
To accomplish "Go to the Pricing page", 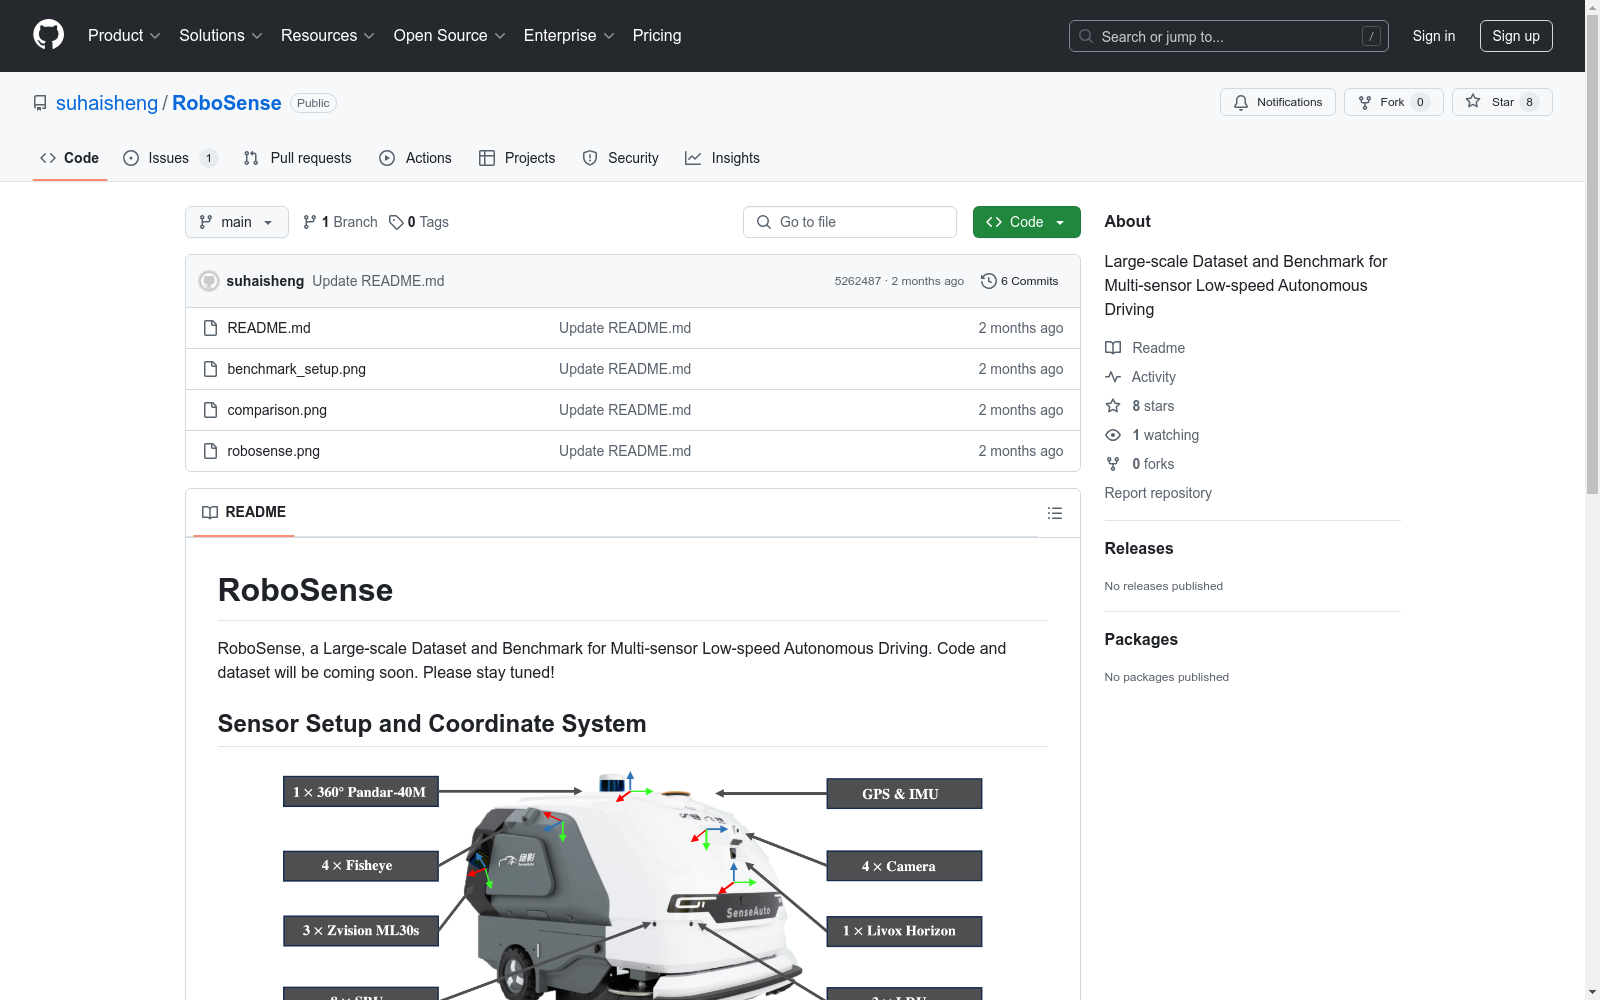I will (657, 36).
